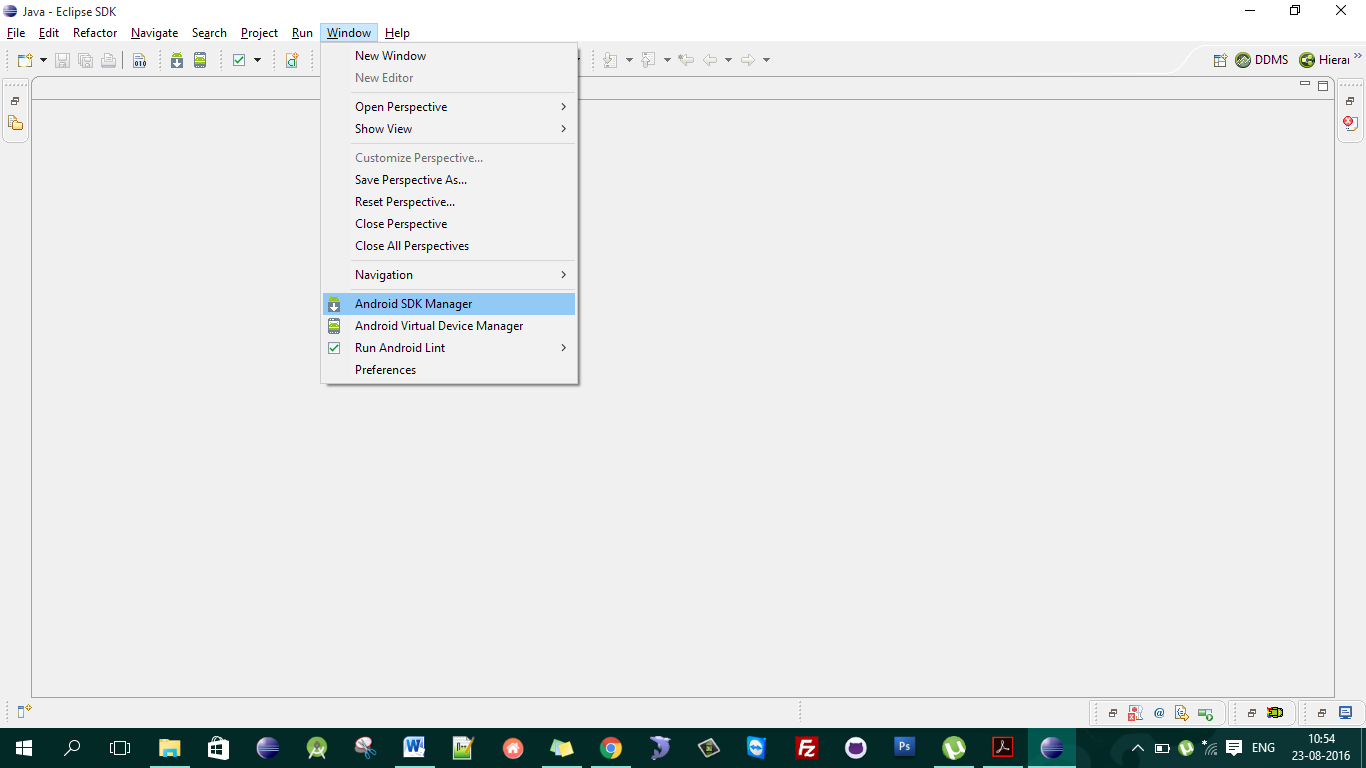Image resolution: width=1366 pixels, height=768 pixels.
Task: Click the binary 010 toolbar icon
Action: click(x=140, y=60)
